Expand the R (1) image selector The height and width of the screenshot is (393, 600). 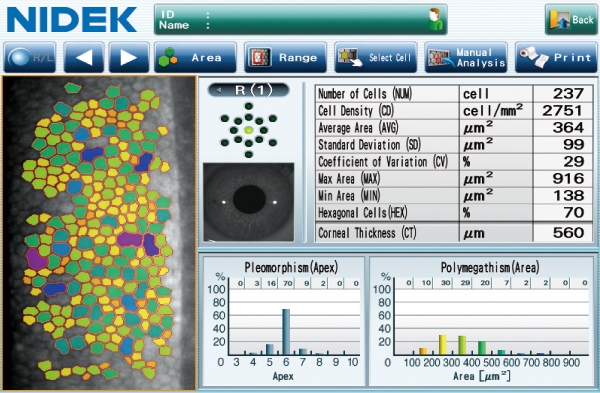(249, 90)
